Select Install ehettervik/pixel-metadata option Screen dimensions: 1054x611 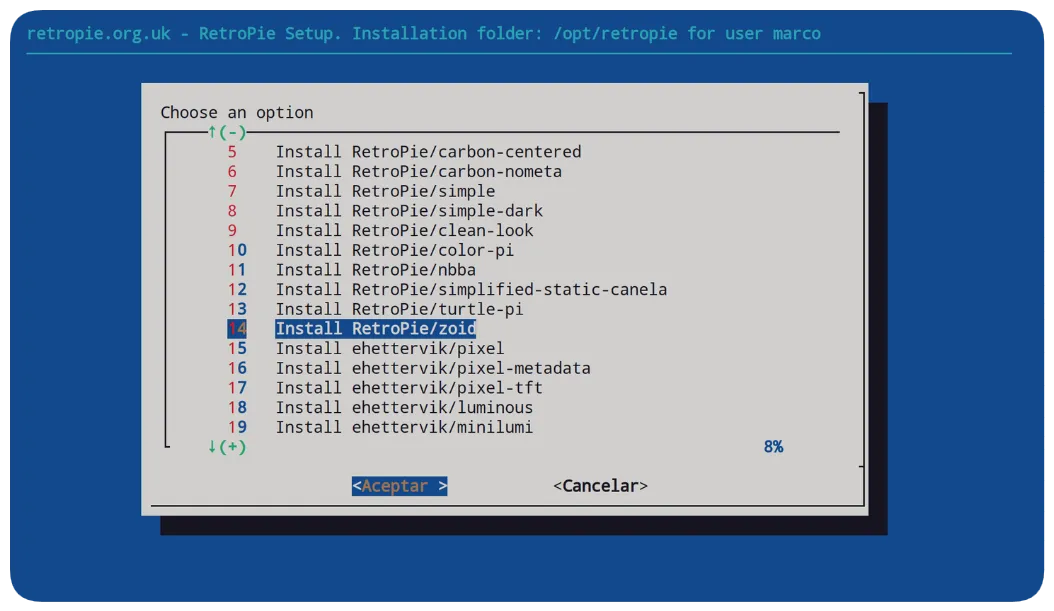(433, 368)
